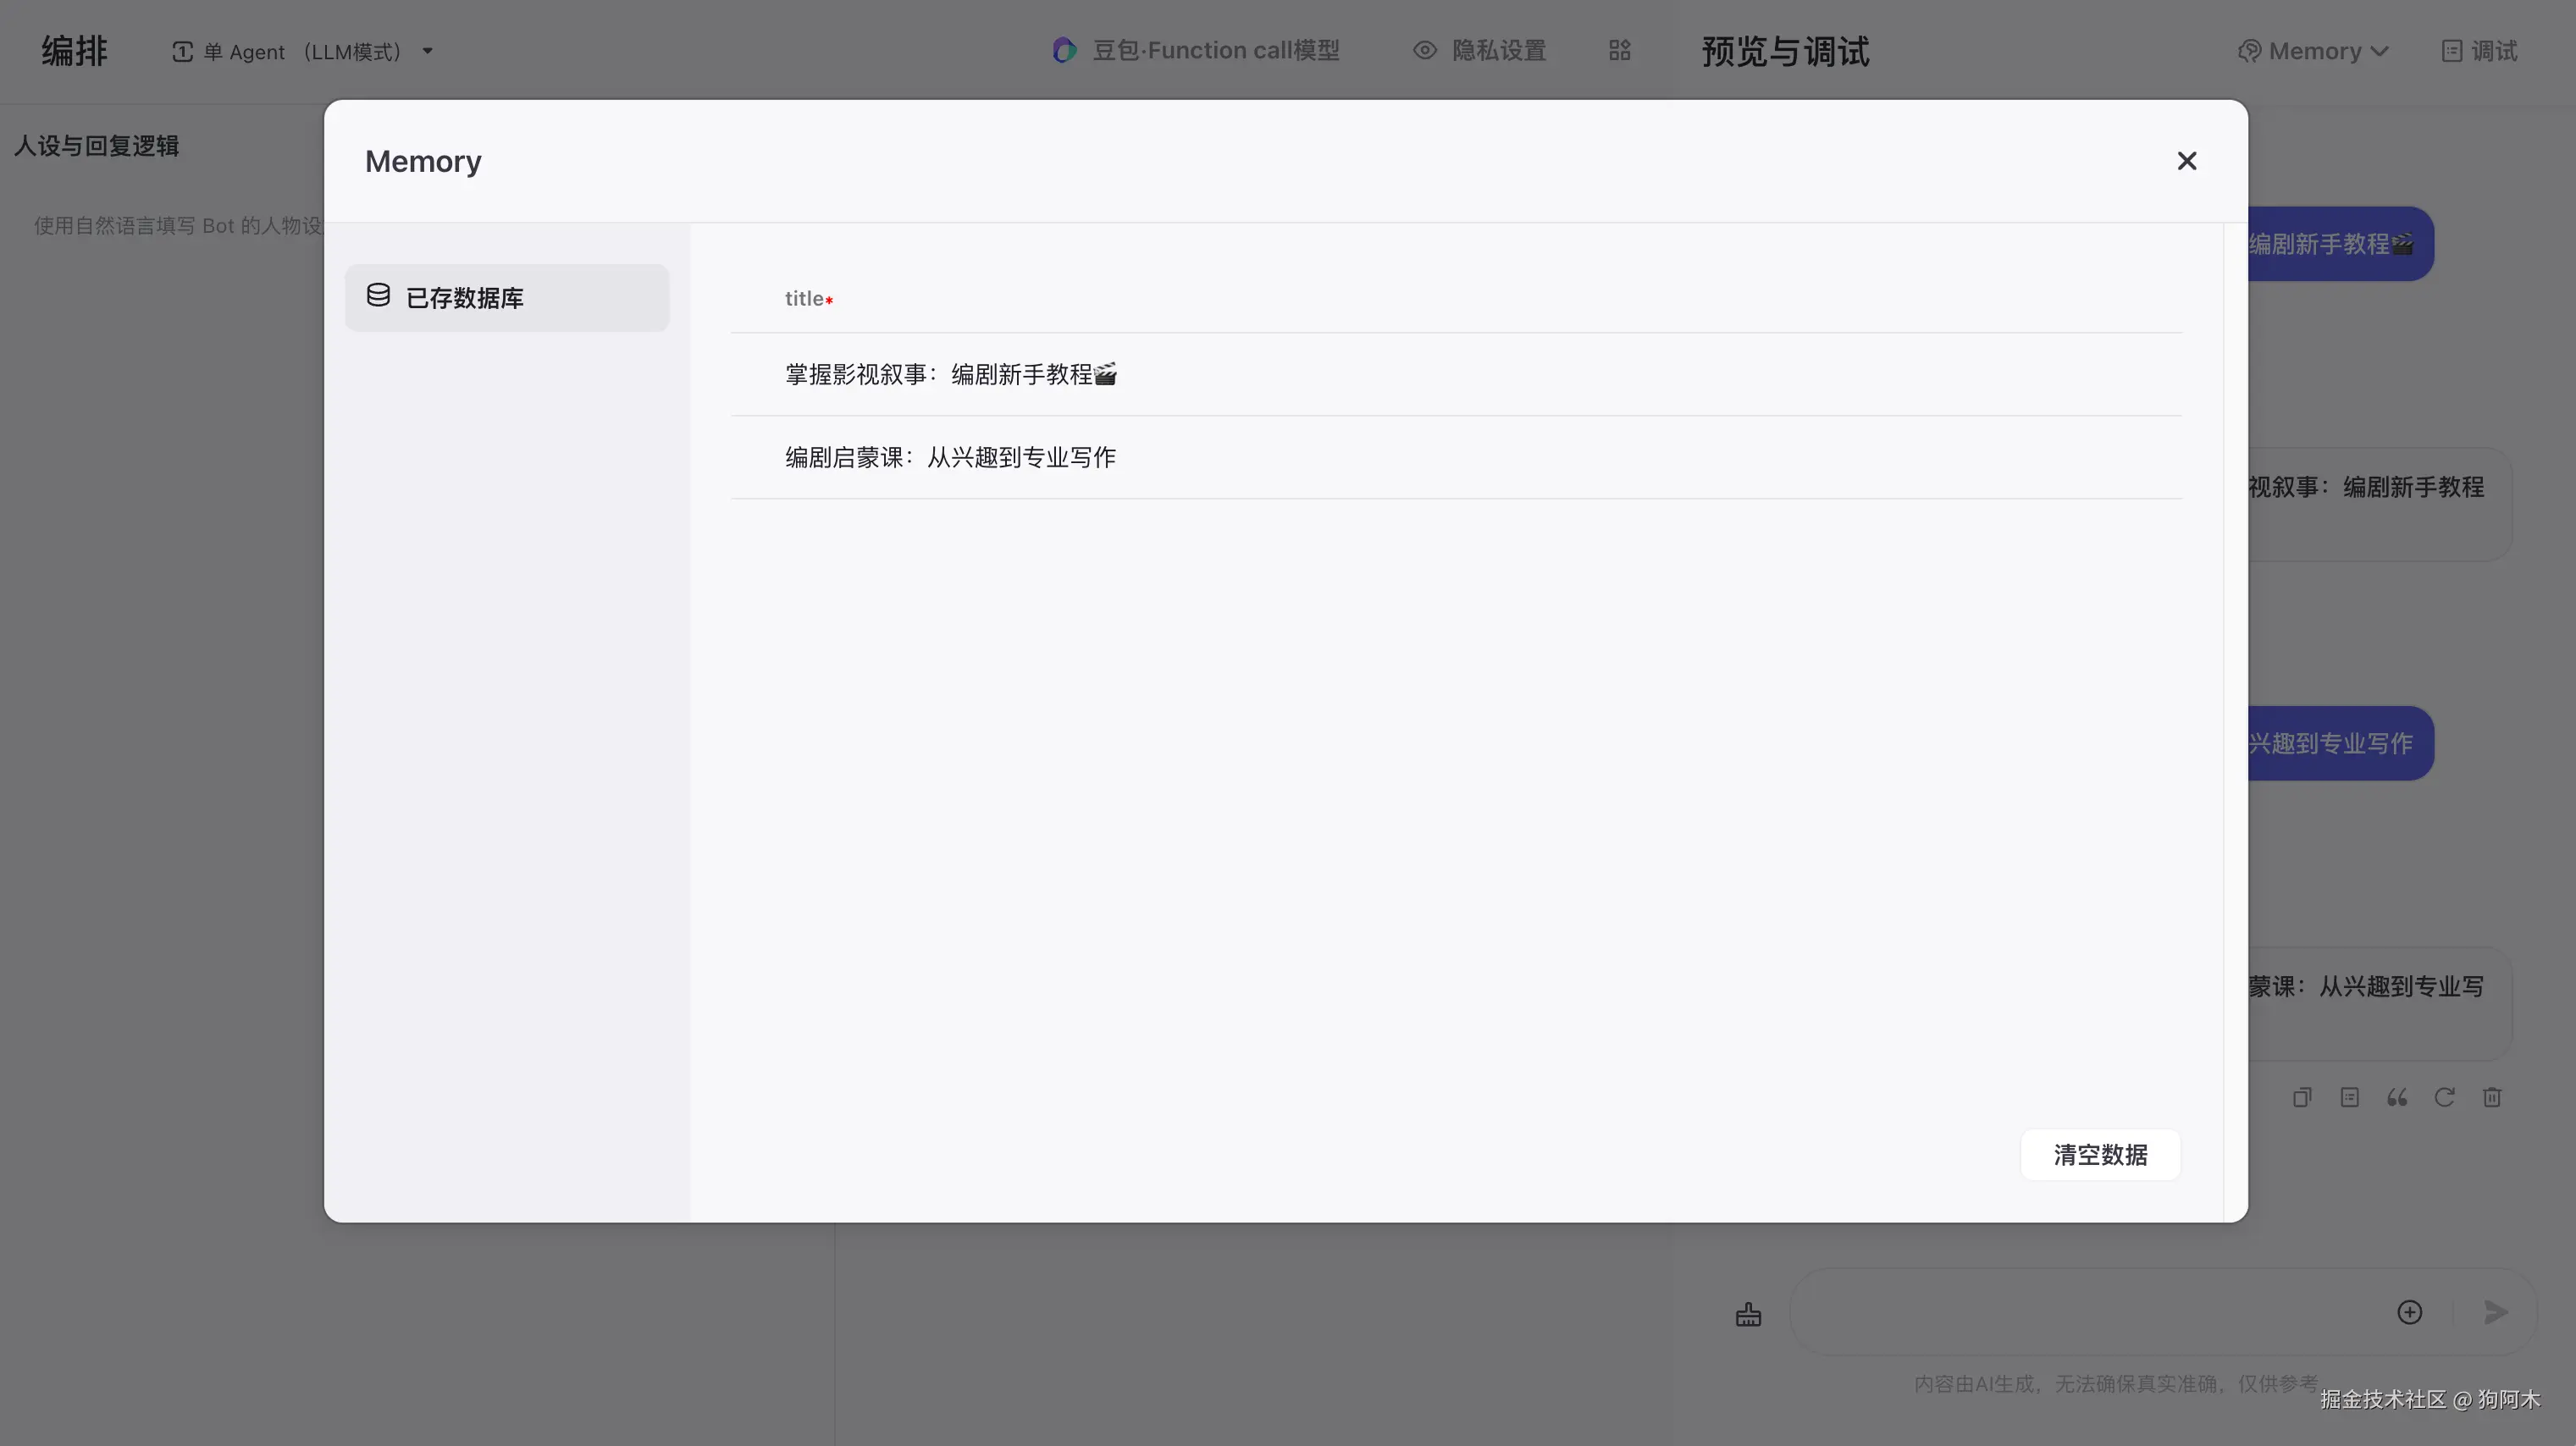The image size is (2576, 1446).
Task: Close the Memory dialog
Action: coord(2186,161)
